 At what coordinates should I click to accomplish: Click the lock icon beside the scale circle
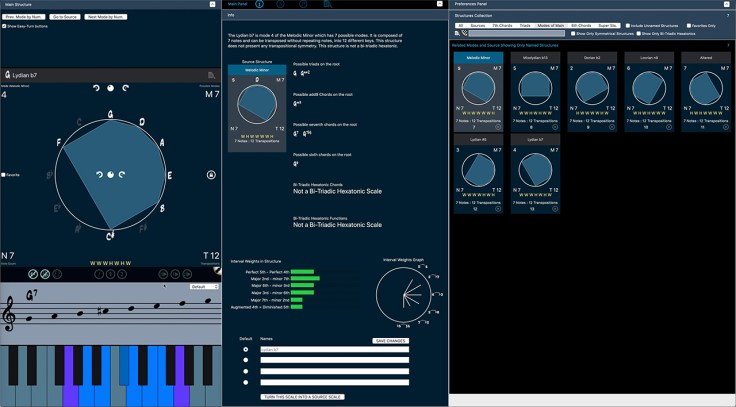click(211, 175)
